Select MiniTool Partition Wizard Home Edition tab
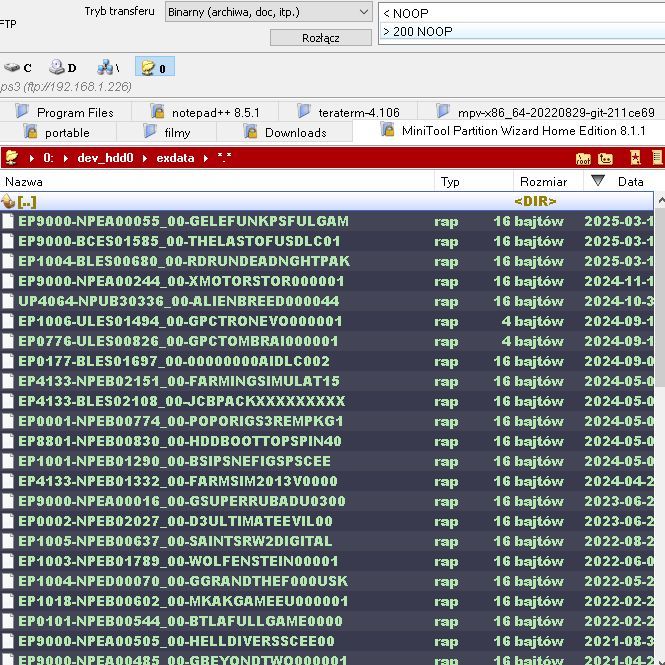This screenshot has height=665, width=665. (x=509, y=131)
